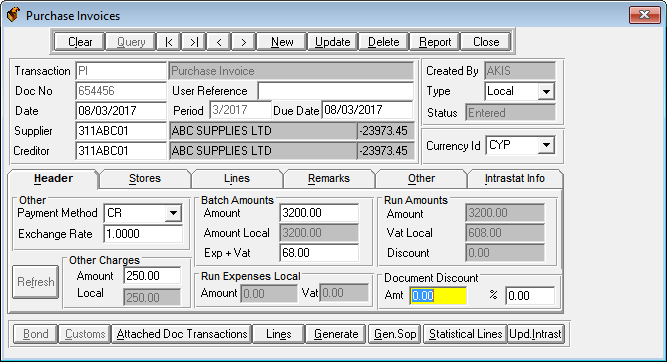Click the Transaction field PI
Image resolution: width=667 pixels, height=362 pixels.
(x=121, y=71)
